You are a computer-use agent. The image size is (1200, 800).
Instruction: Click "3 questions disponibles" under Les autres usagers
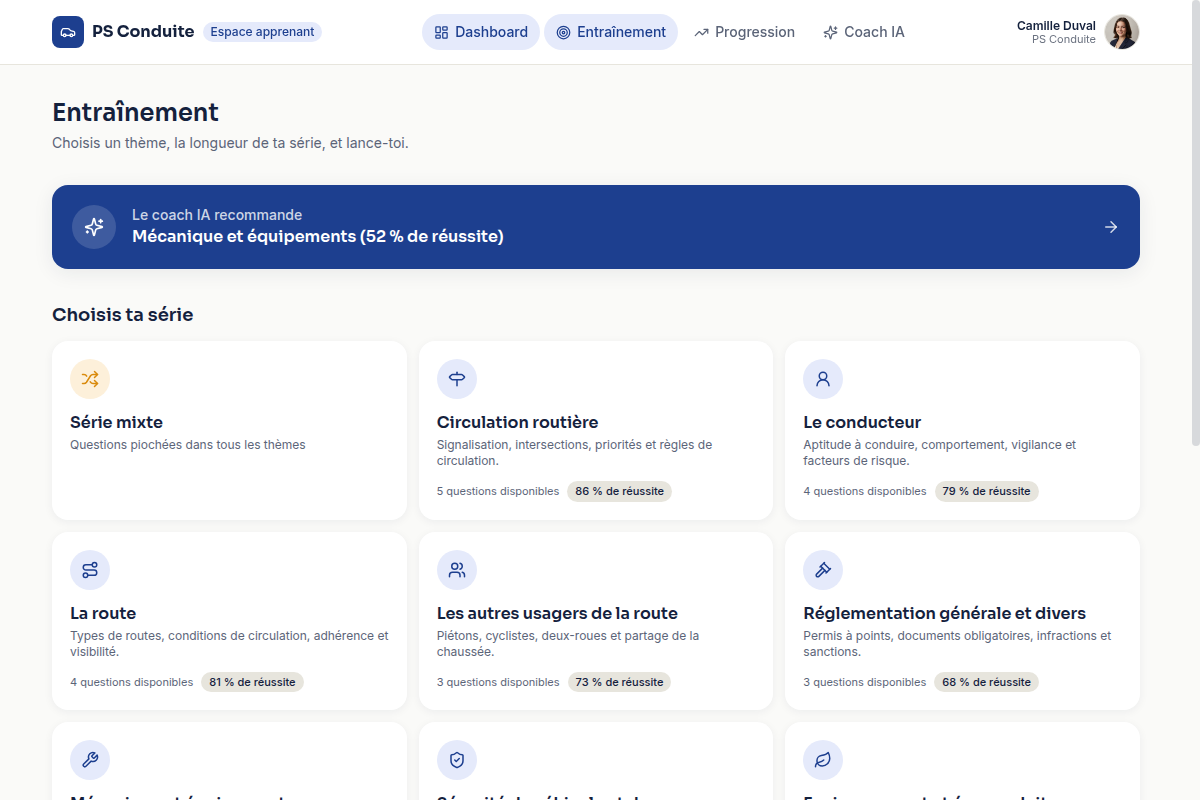(x=498, y=682)
